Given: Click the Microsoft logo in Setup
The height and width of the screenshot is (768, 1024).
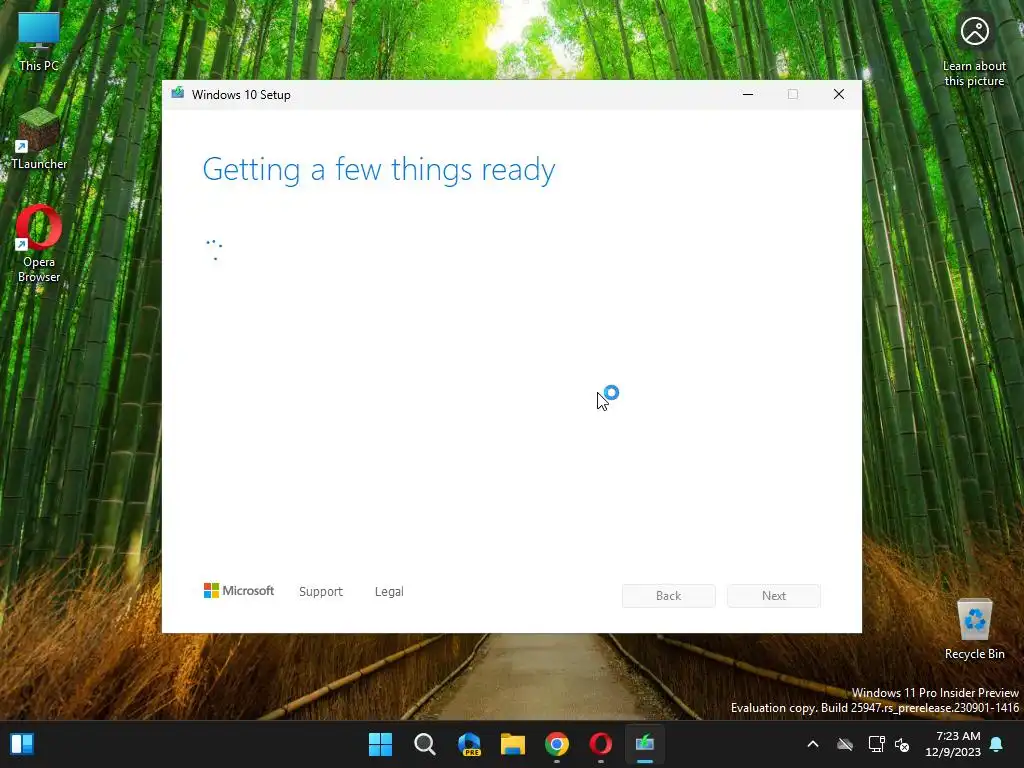Looking at the screenshot, I should (x=238, y=591).
